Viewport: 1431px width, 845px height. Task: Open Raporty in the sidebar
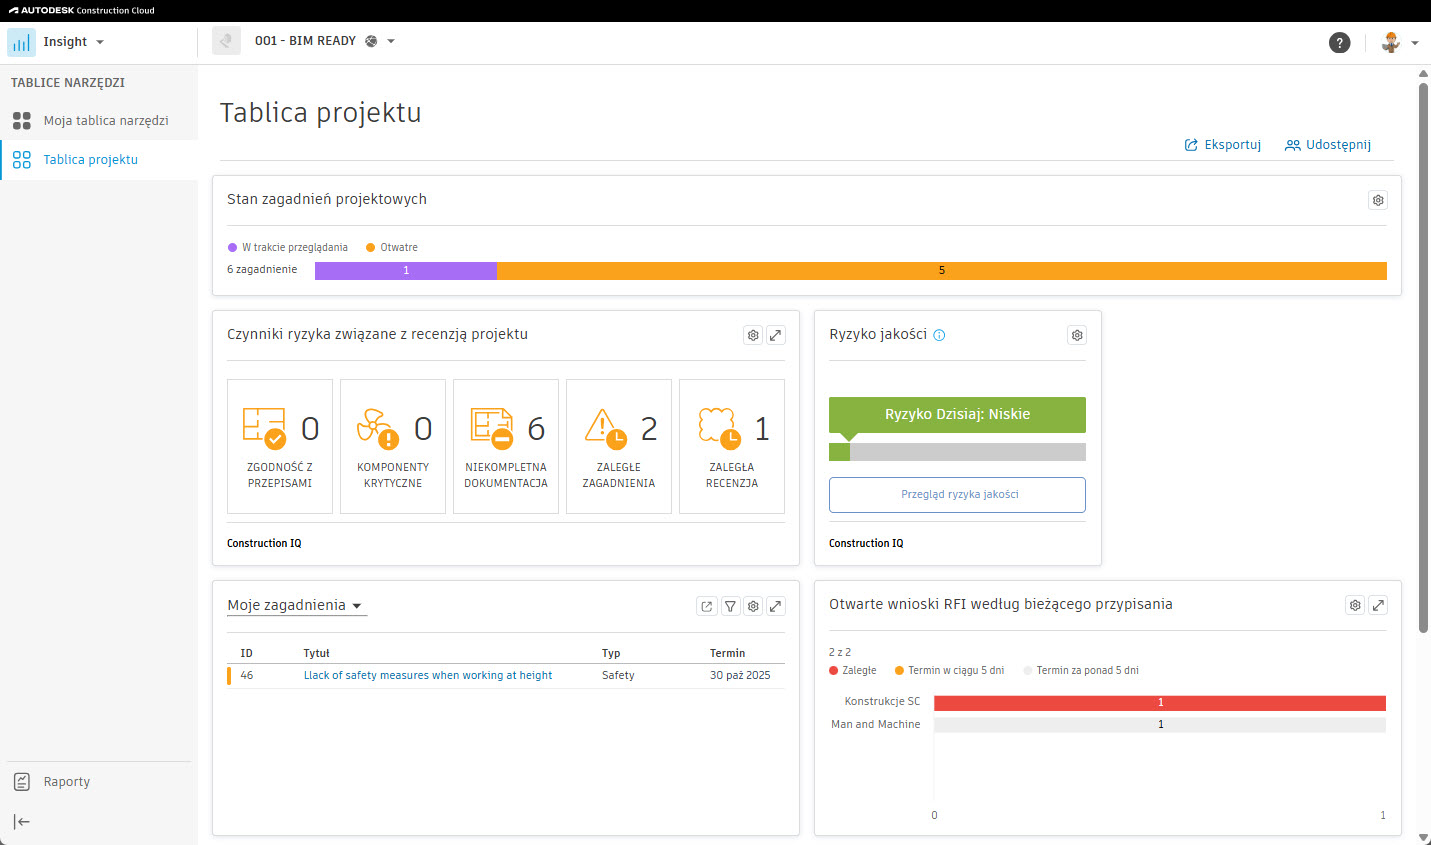(x=66, y=782)
